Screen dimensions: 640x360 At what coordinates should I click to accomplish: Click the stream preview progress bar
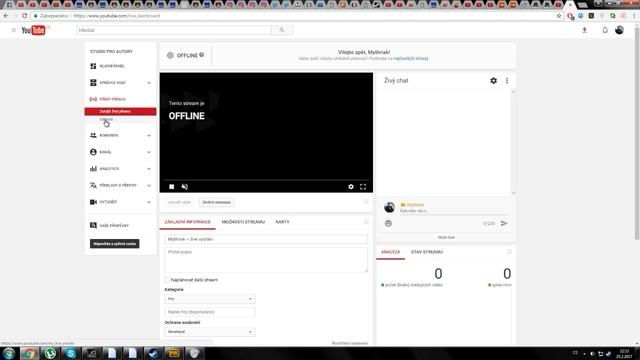(x=266, y=180)
